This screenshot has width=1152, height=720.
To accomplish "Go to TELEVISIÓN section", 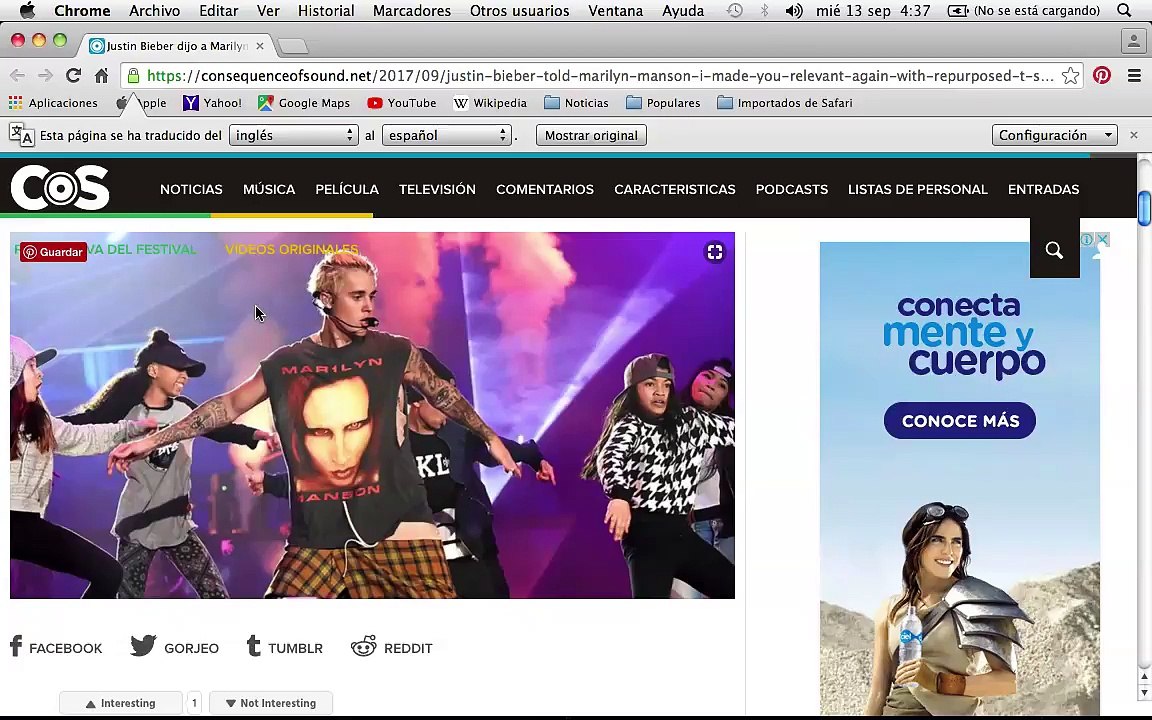I will pyautogui.click(x=437, y=189).
